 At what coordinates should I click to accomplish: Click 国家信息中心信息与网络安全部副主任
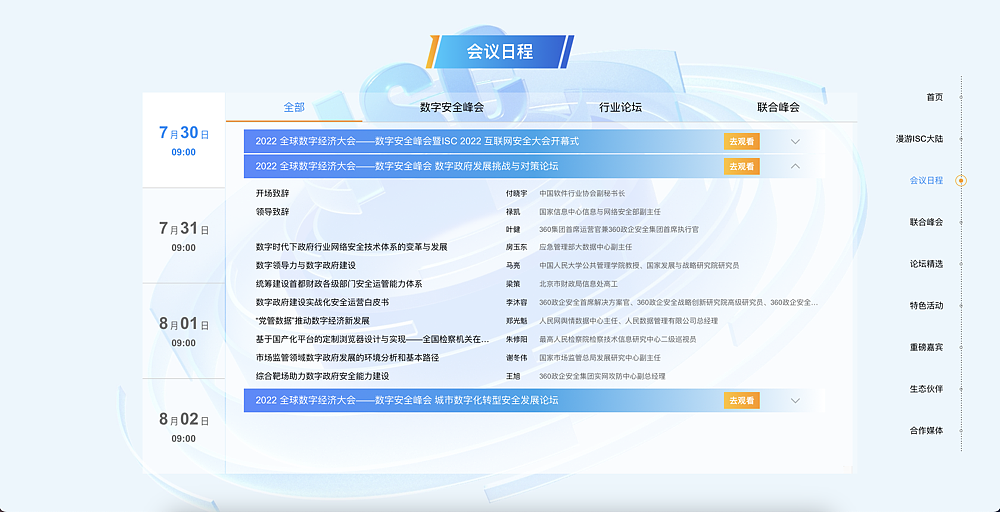click(599, 212)
